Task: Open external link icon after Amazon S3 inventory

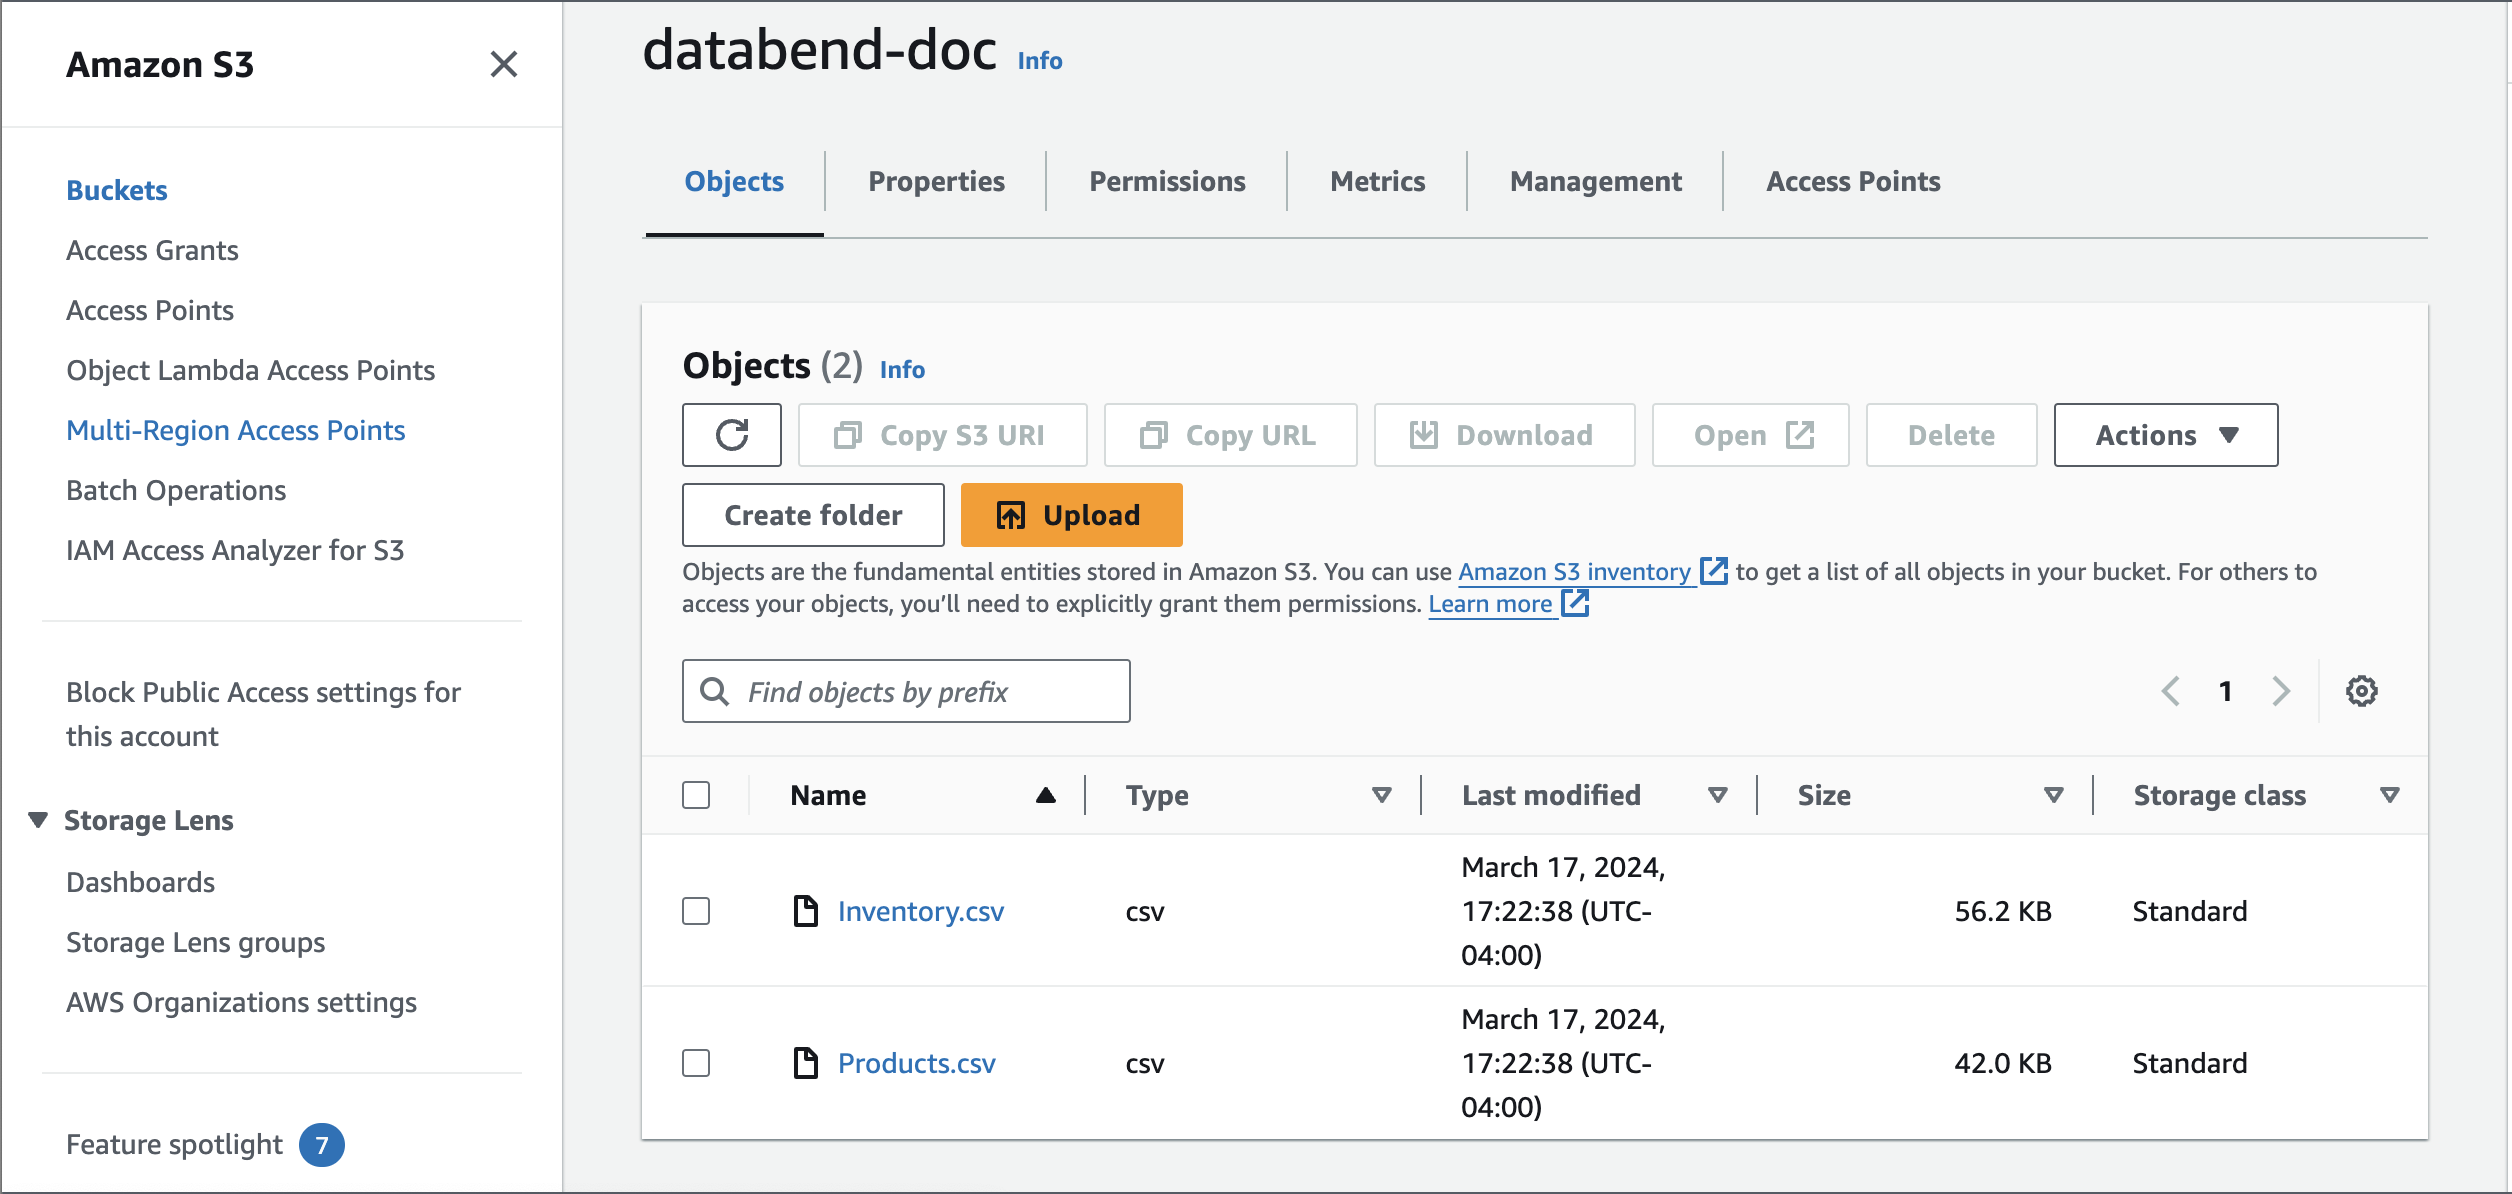Action: coord(1714,571)
